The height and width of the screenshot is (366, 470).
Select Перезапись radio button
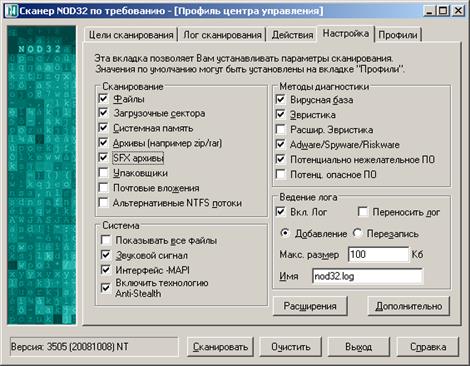pyautogui.click(x=357, y=233)
